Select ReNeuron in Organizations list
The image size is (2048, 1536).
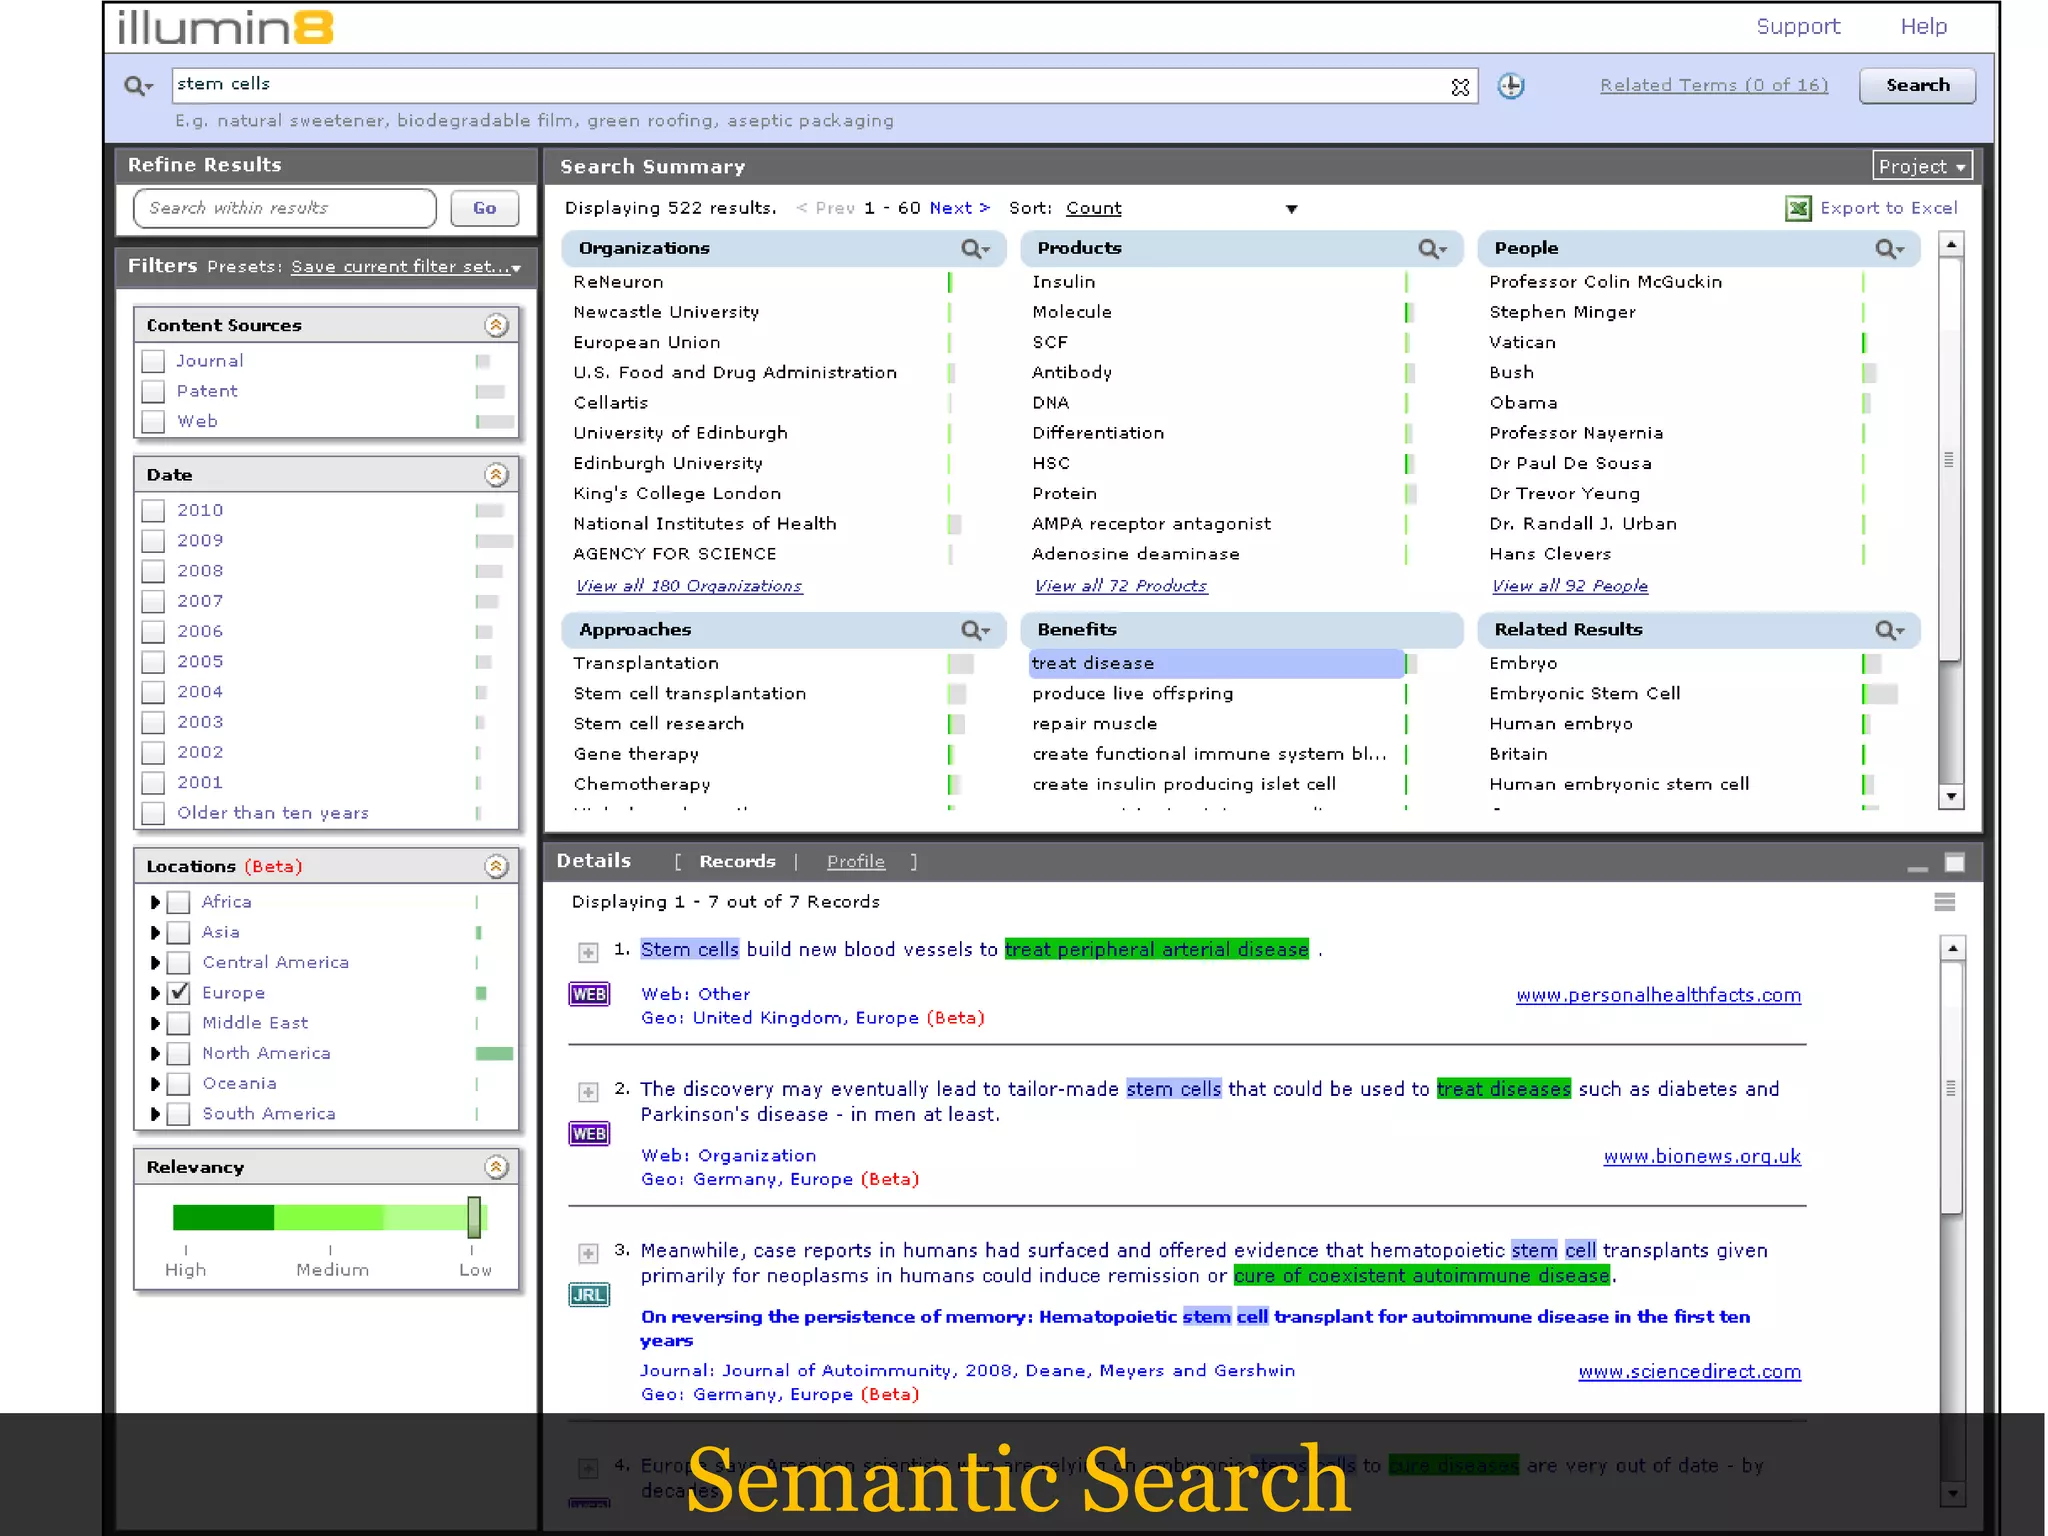point(618,283)
